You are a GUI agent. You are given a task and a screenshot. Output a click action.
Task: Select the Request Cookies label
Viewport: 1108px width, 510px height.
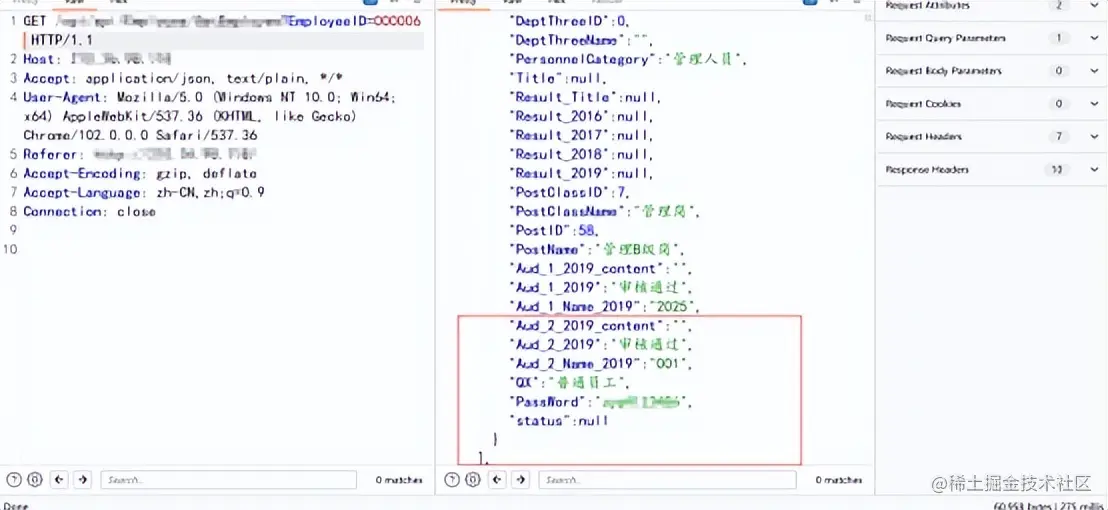923,104
